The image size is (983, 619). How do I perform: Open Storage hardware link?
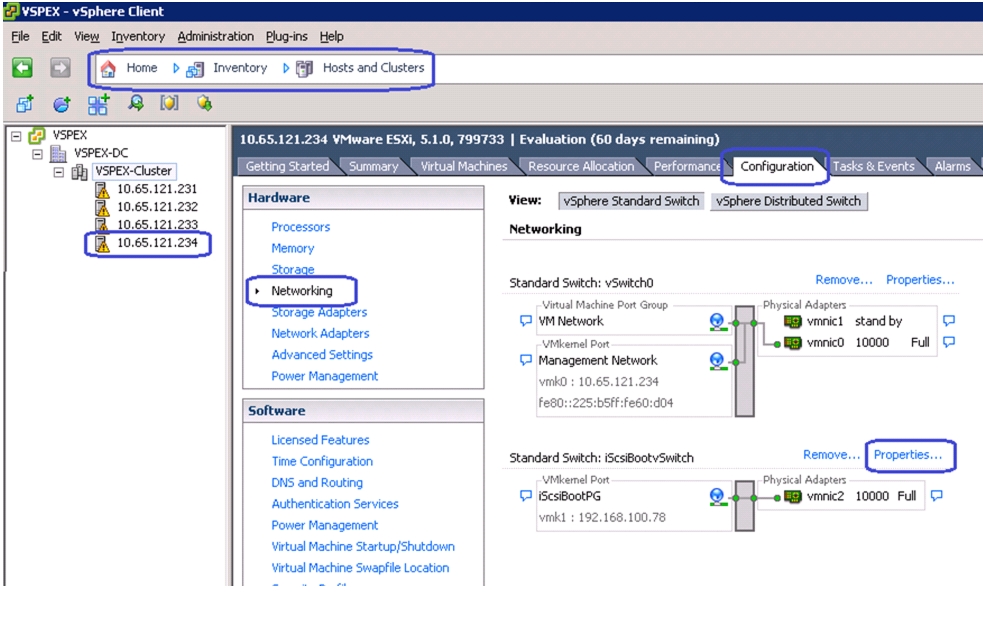(x=293, y=270)
